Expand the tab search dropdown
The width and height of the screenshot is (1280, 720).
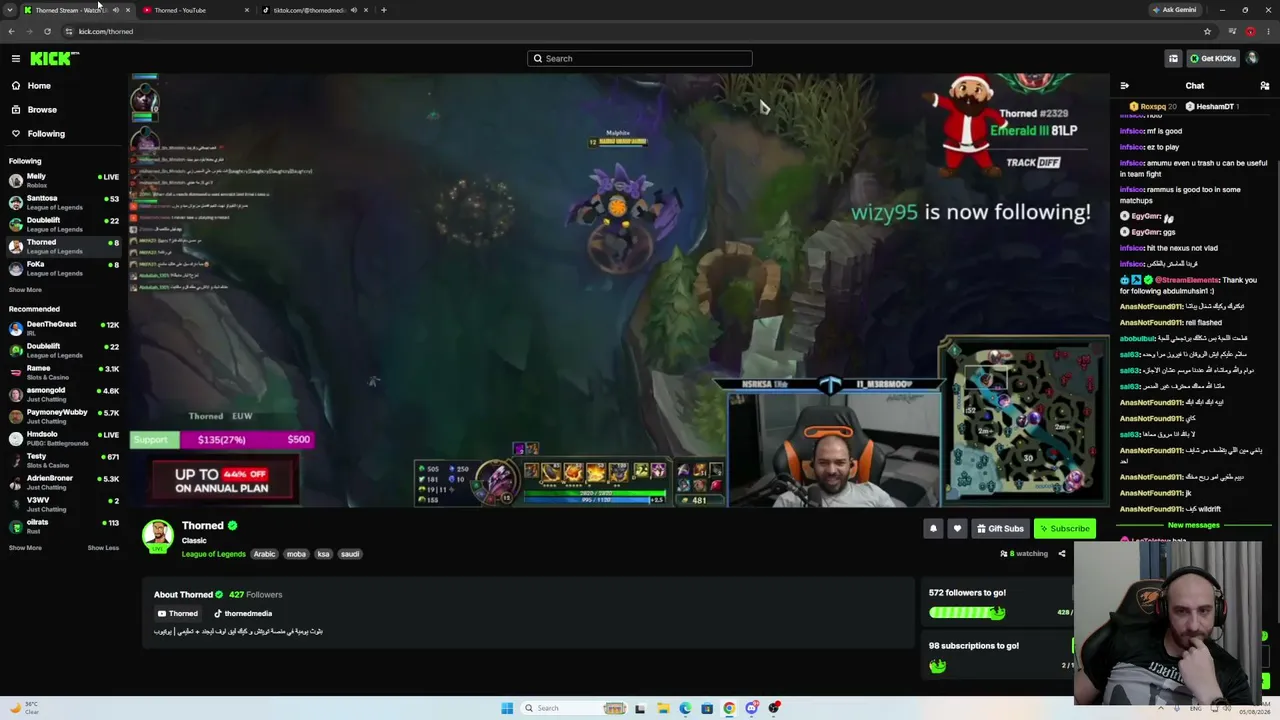(9, 10)
